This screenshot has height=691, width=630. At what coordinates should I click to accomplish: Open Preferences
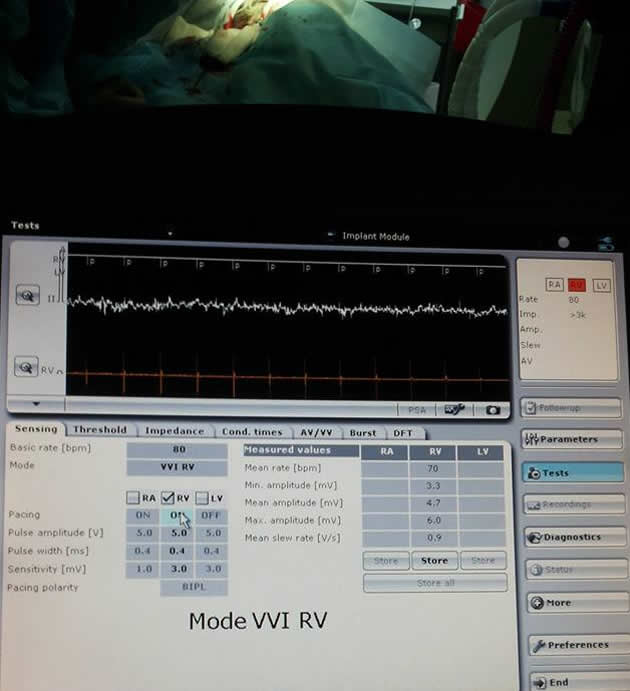coord(579,645)
